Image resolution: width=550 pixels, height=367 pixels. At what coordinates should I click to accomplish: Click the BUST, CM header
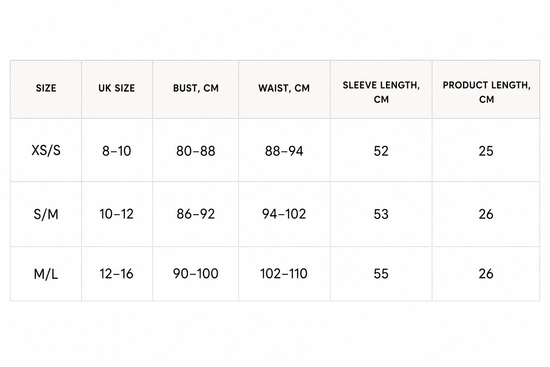pos(196,89)
